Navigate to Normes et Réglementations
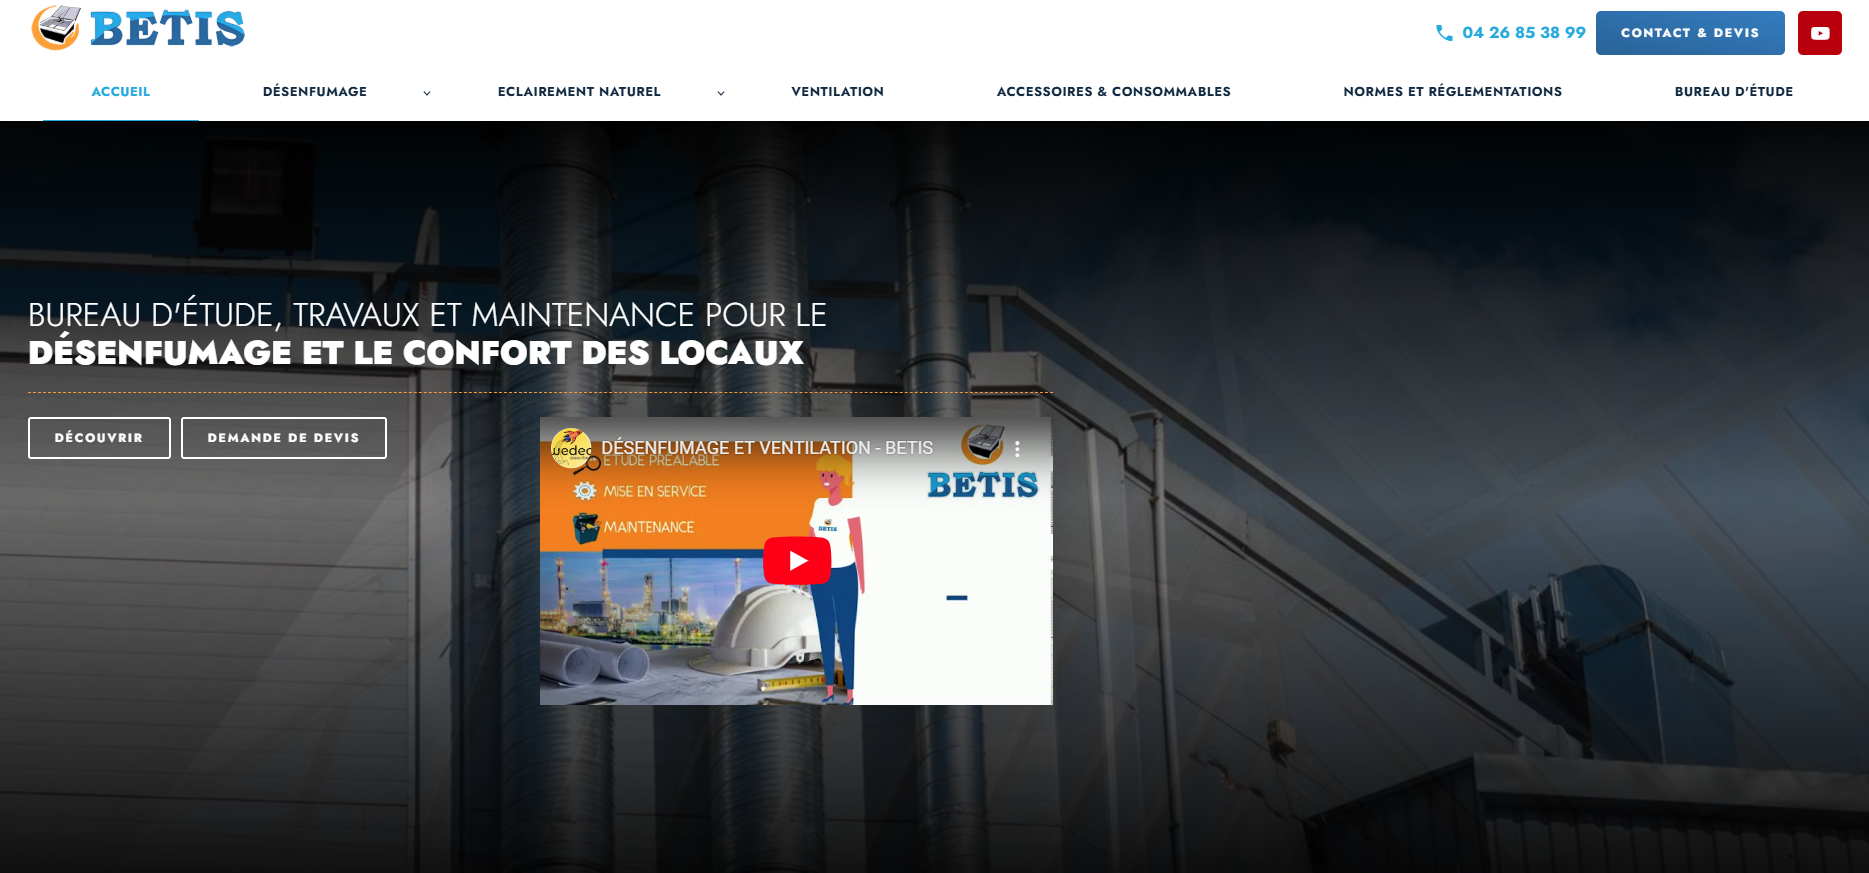Image resolution: width=1869 pixels, height=873 pixels. (1453, 91)
